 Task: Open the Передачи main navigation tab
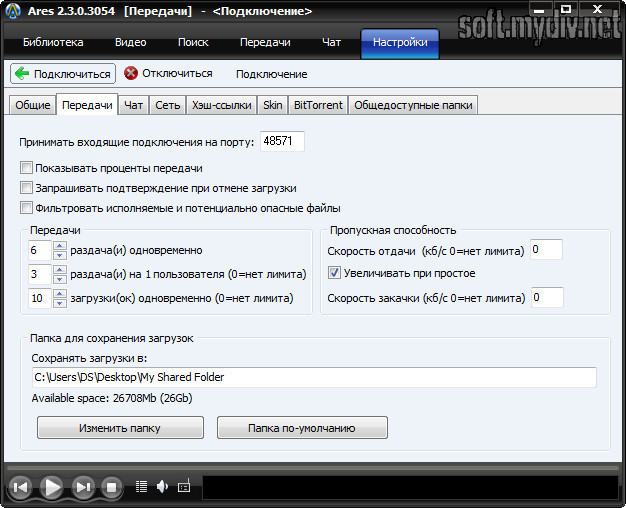265,42
